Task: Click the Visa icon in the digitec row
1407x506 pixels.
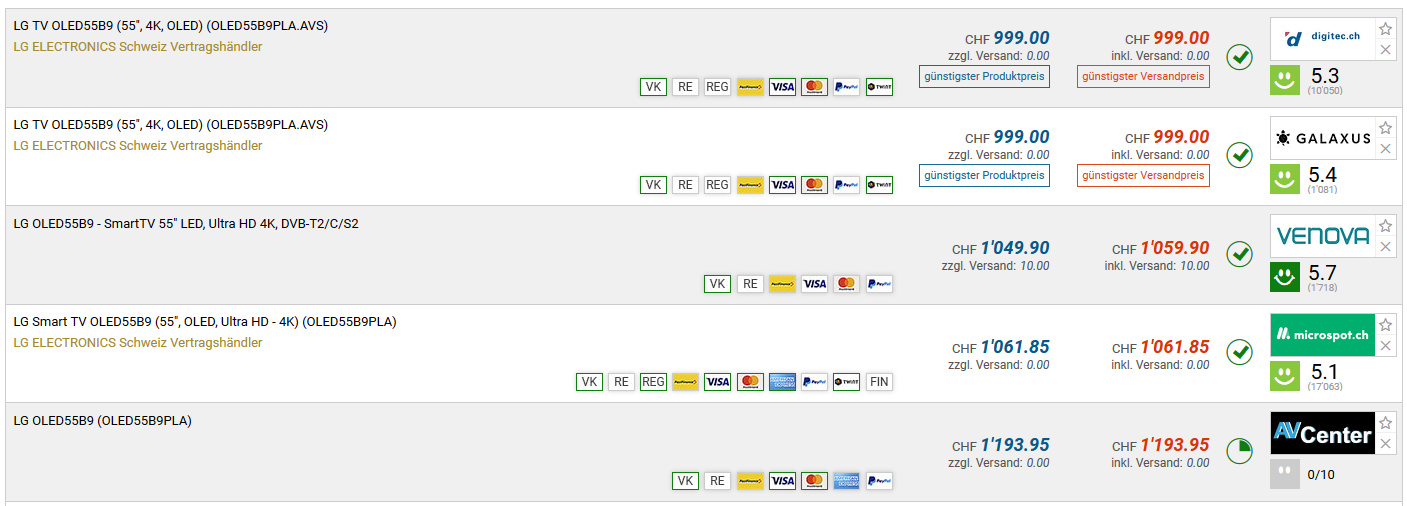Action: point(782,87)
